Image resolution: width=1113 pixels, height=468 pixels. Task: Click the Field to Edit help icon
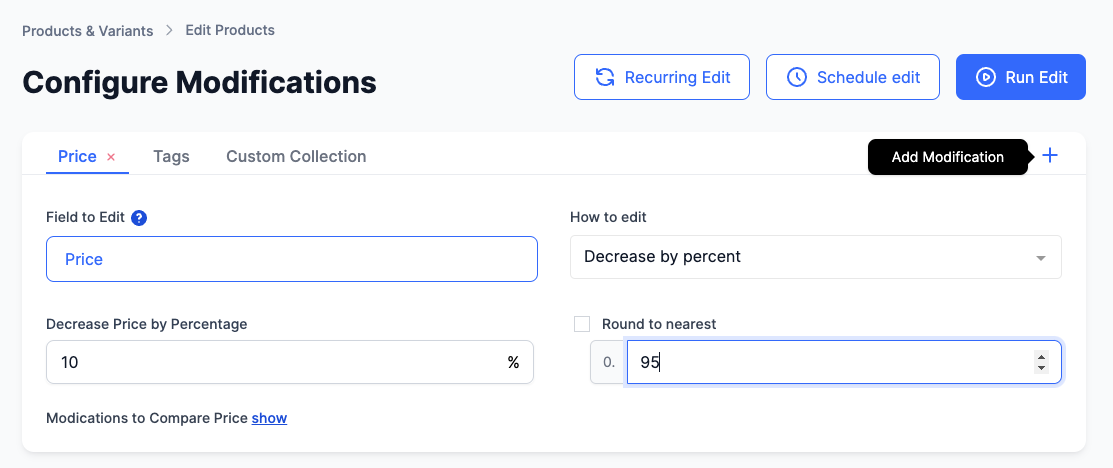[139, 218]
